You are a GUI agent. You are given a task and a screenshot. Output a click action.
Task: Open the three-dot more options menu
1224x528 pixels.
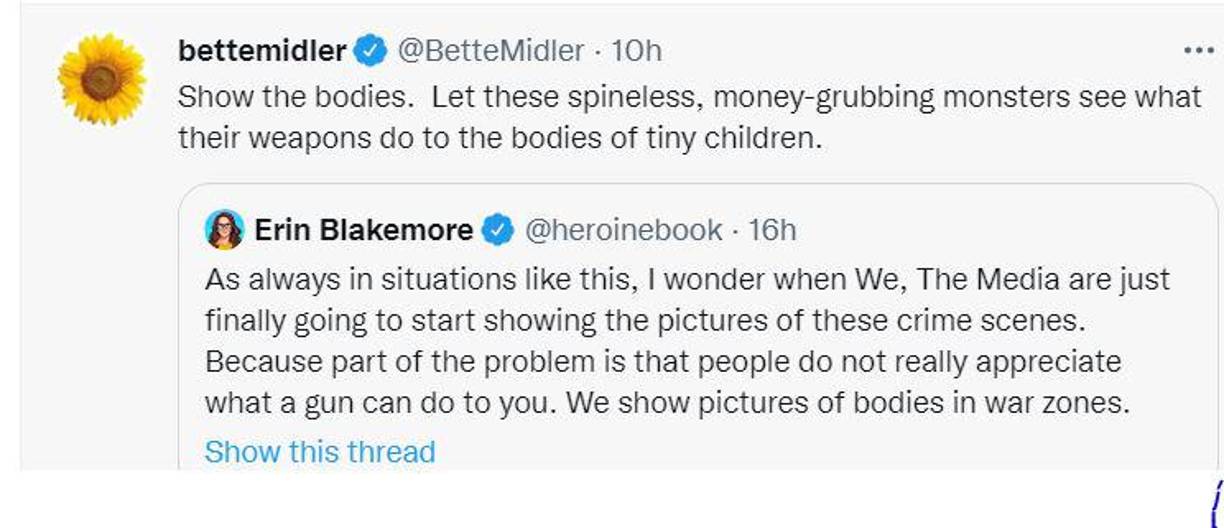(1197, 51)
